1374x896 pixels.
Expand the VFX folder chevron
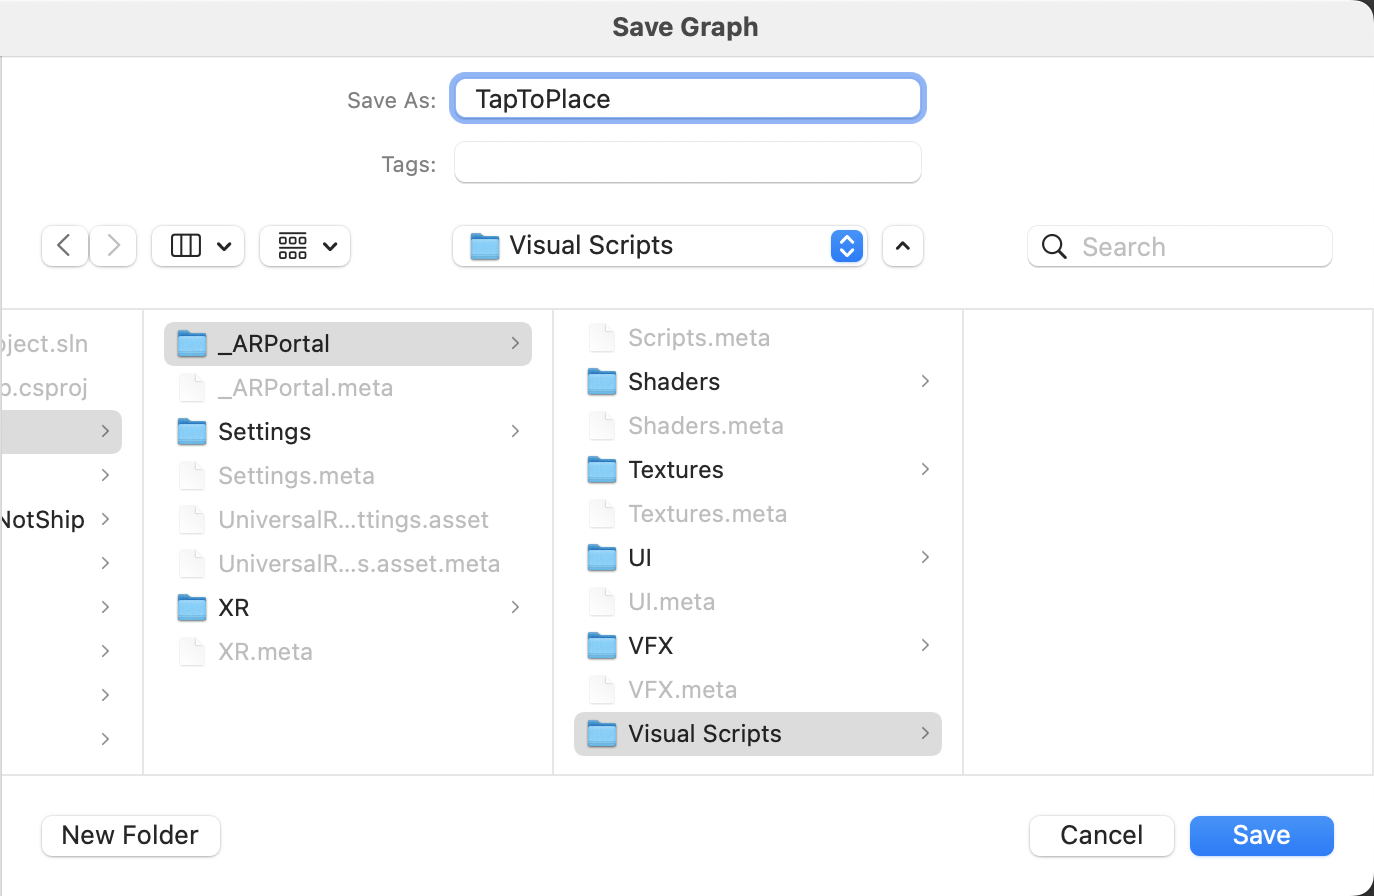click(x=925, y=645)
